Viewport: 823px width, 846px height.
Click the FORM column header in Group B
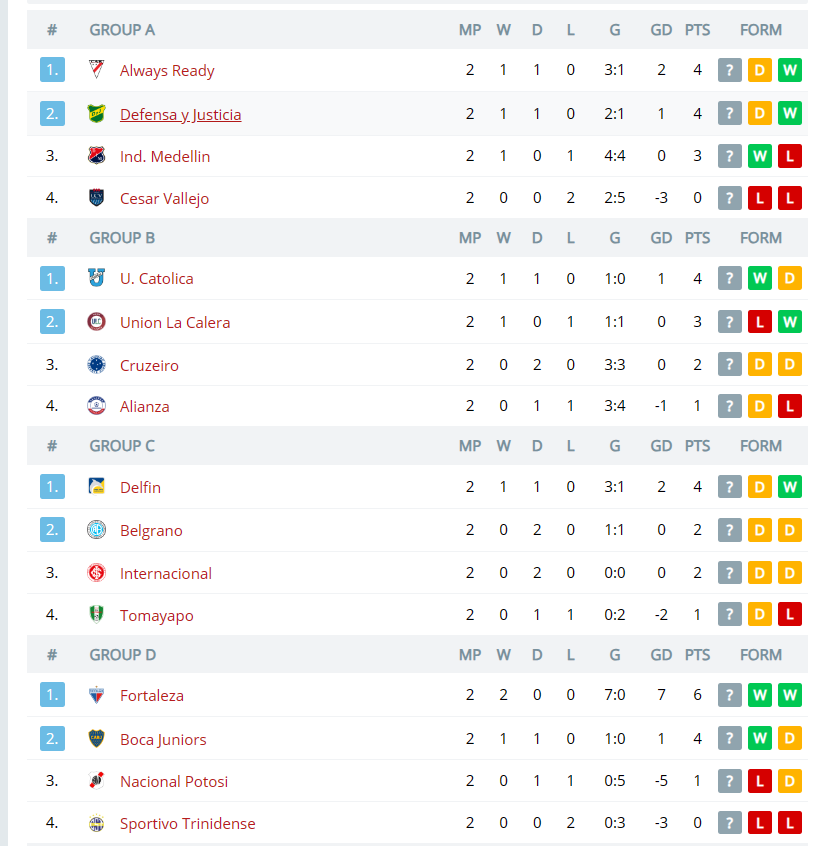760,238
